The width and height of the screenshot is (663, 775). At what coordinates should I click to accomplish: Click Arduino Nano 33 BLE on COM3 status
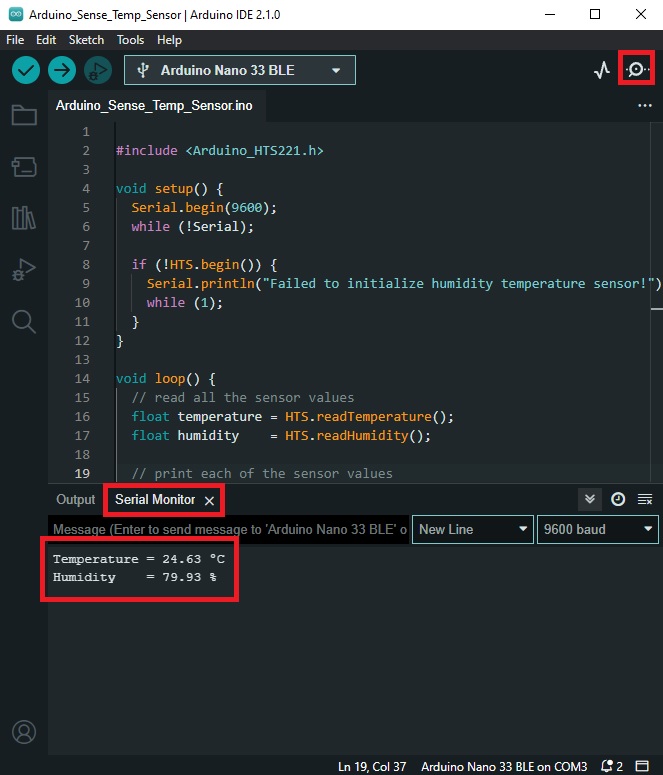pyautogui.click(x=504, y=766)
